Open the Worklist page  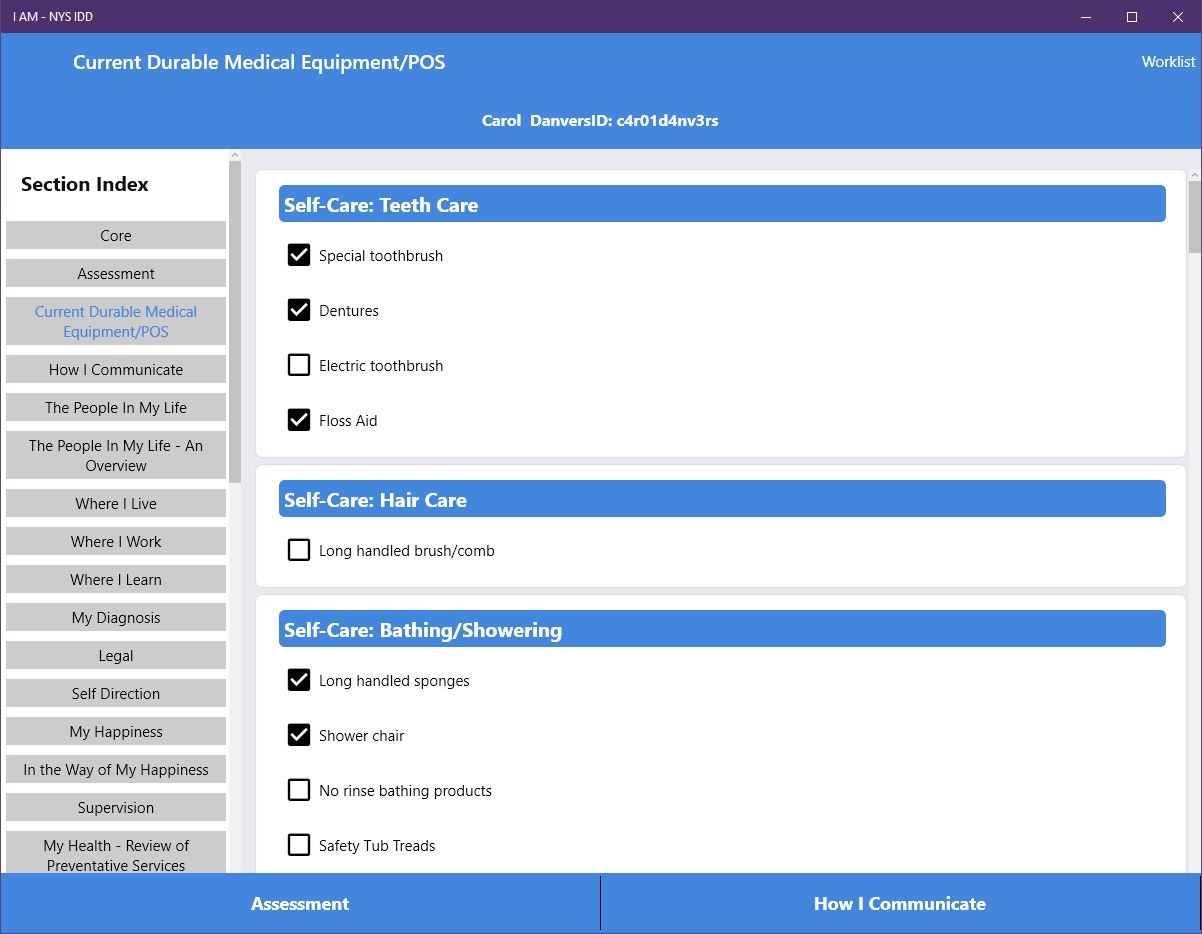[x=1167, y=61]
